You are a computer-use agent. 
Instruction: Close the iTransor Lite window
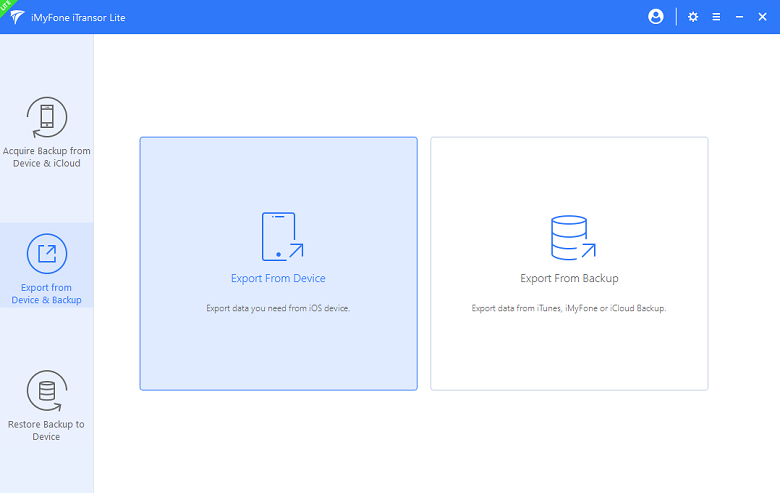[762, 17]
